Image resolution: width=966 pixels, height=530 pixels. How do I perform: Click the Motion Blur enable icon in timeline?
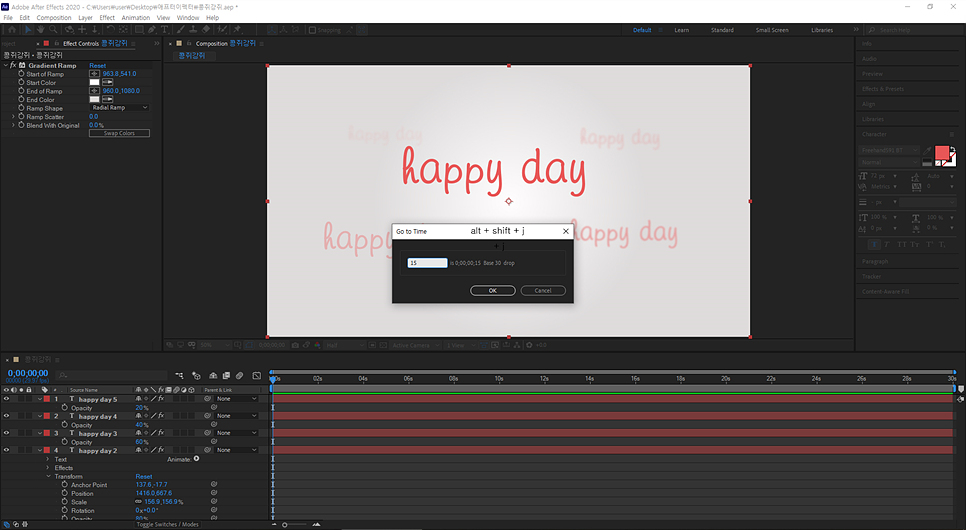[x=240, y=375]
